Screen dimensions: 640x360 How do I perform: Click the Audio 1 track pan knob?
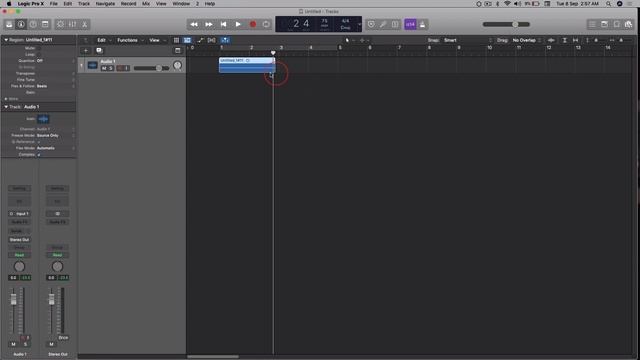tap(177, 65)
